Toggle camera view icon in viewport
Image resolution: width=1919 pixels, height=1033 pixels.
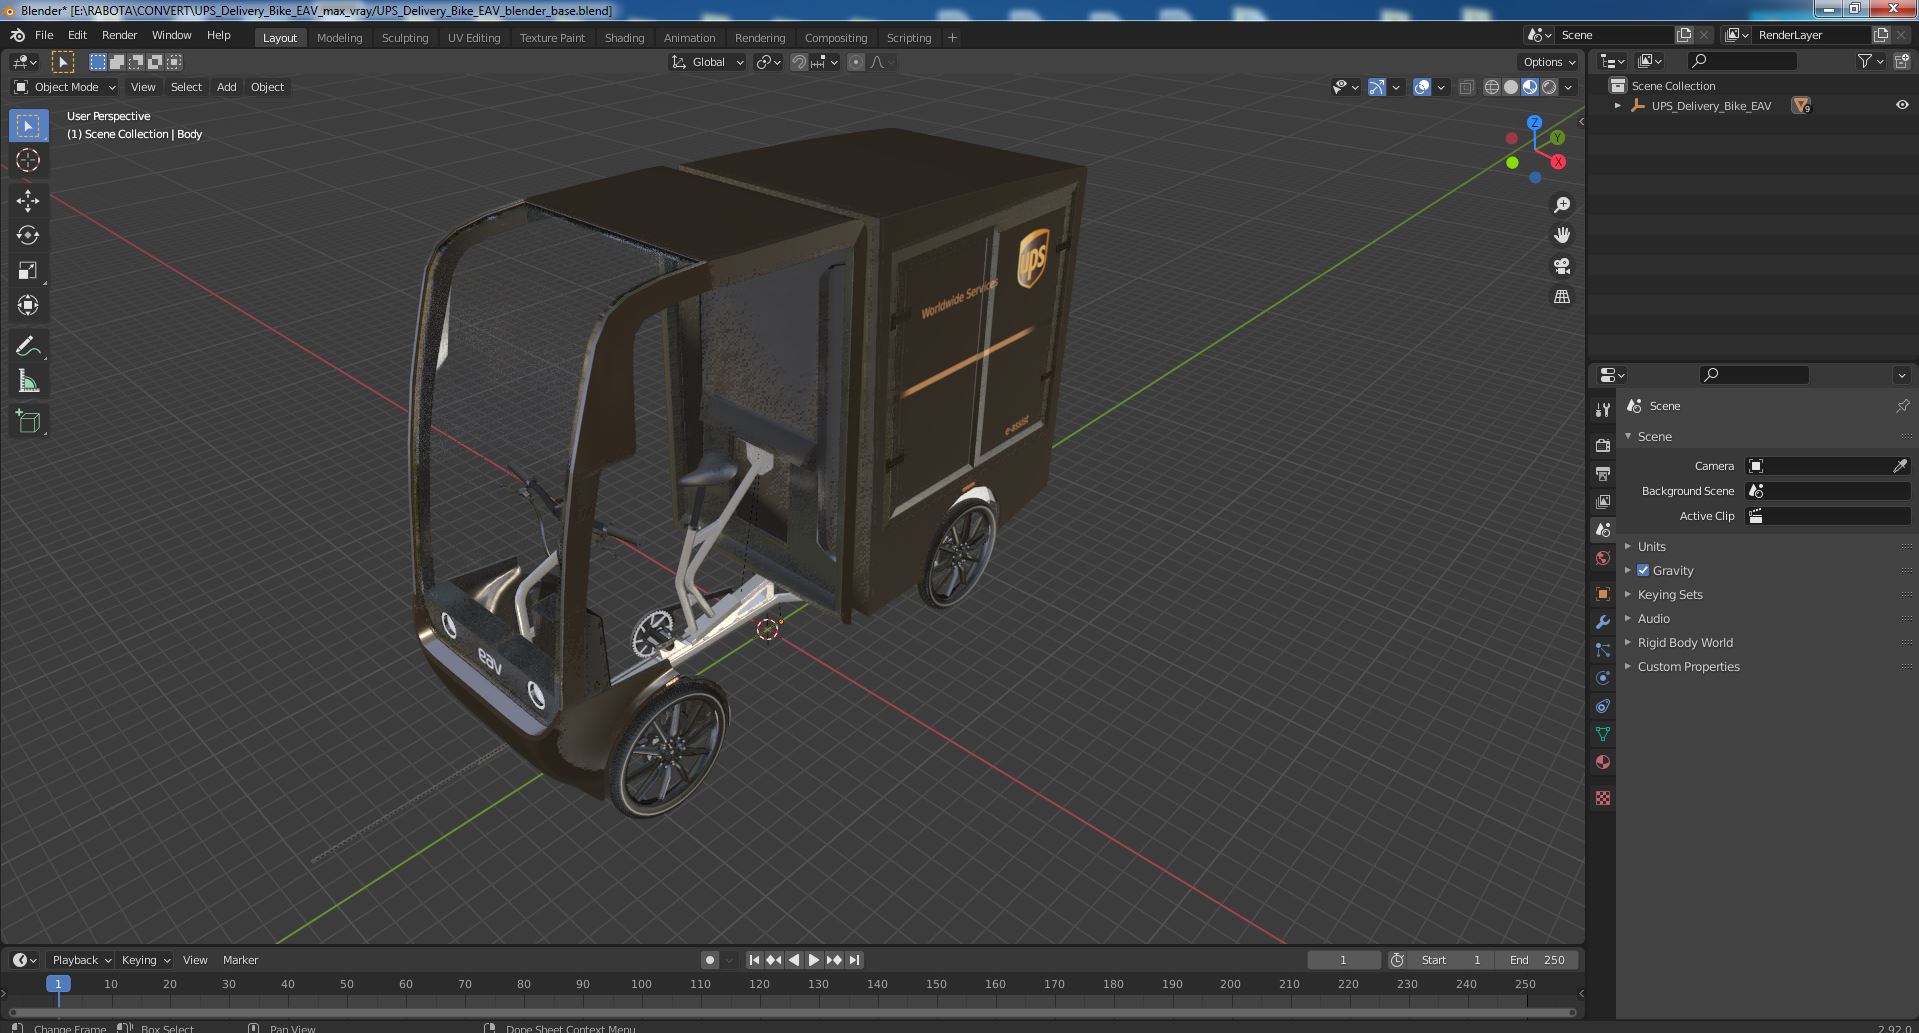click(1561, 266)
